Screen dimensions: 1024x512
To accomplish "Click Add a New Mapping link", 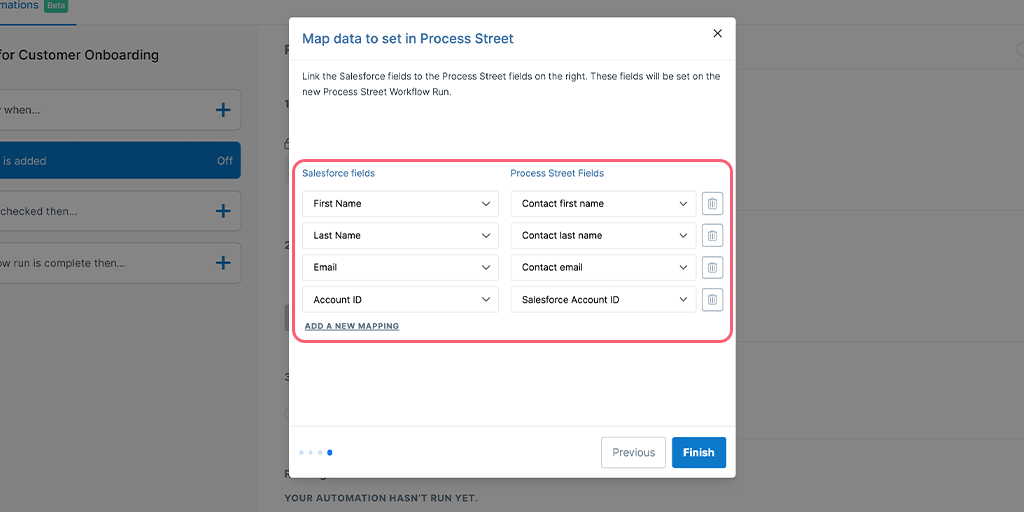I will pyautogui.click(x=352, y=326).
